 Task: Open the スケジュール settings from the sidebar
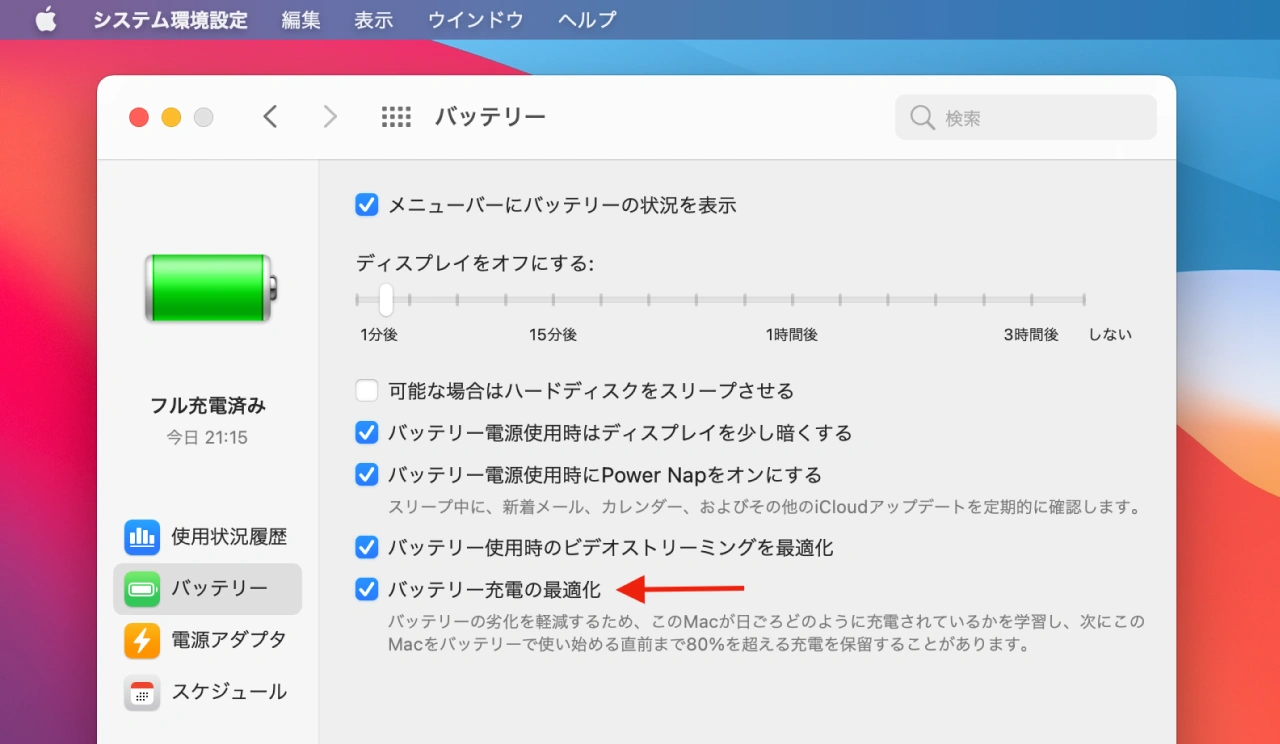click(x=142, y=693)
